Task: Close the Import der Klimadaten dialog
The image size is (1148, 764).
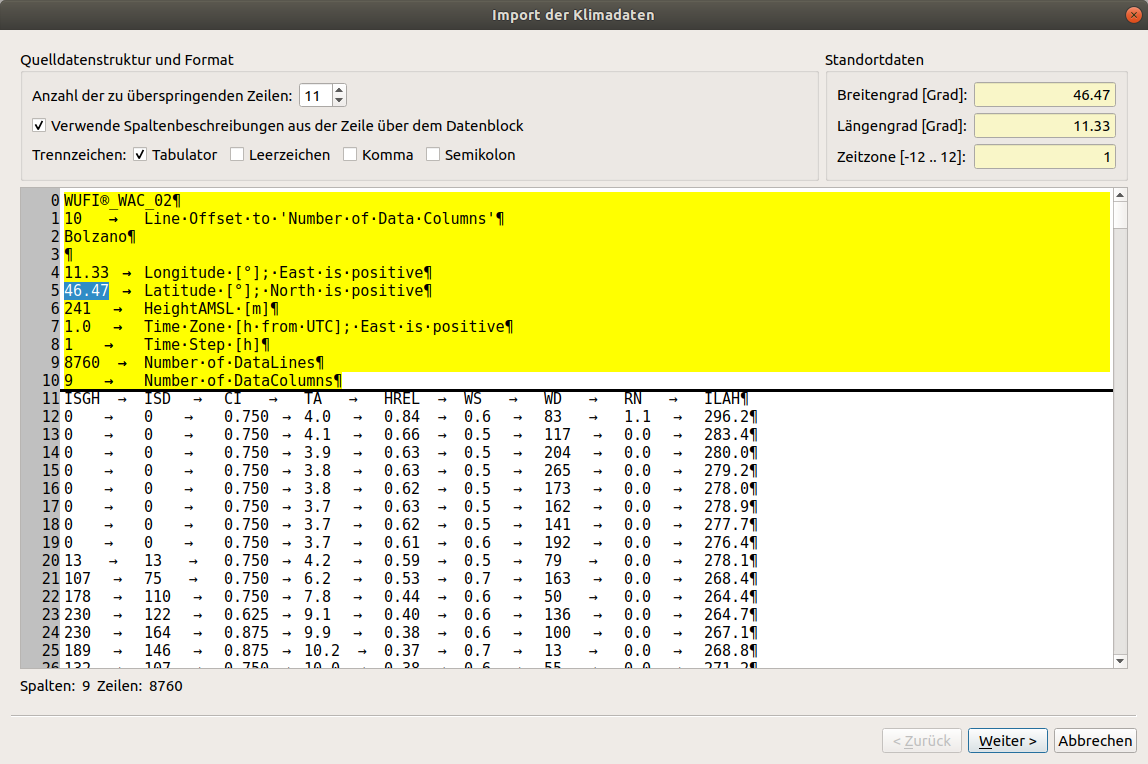Action: pyautogui.click(x=1133, y=15)
